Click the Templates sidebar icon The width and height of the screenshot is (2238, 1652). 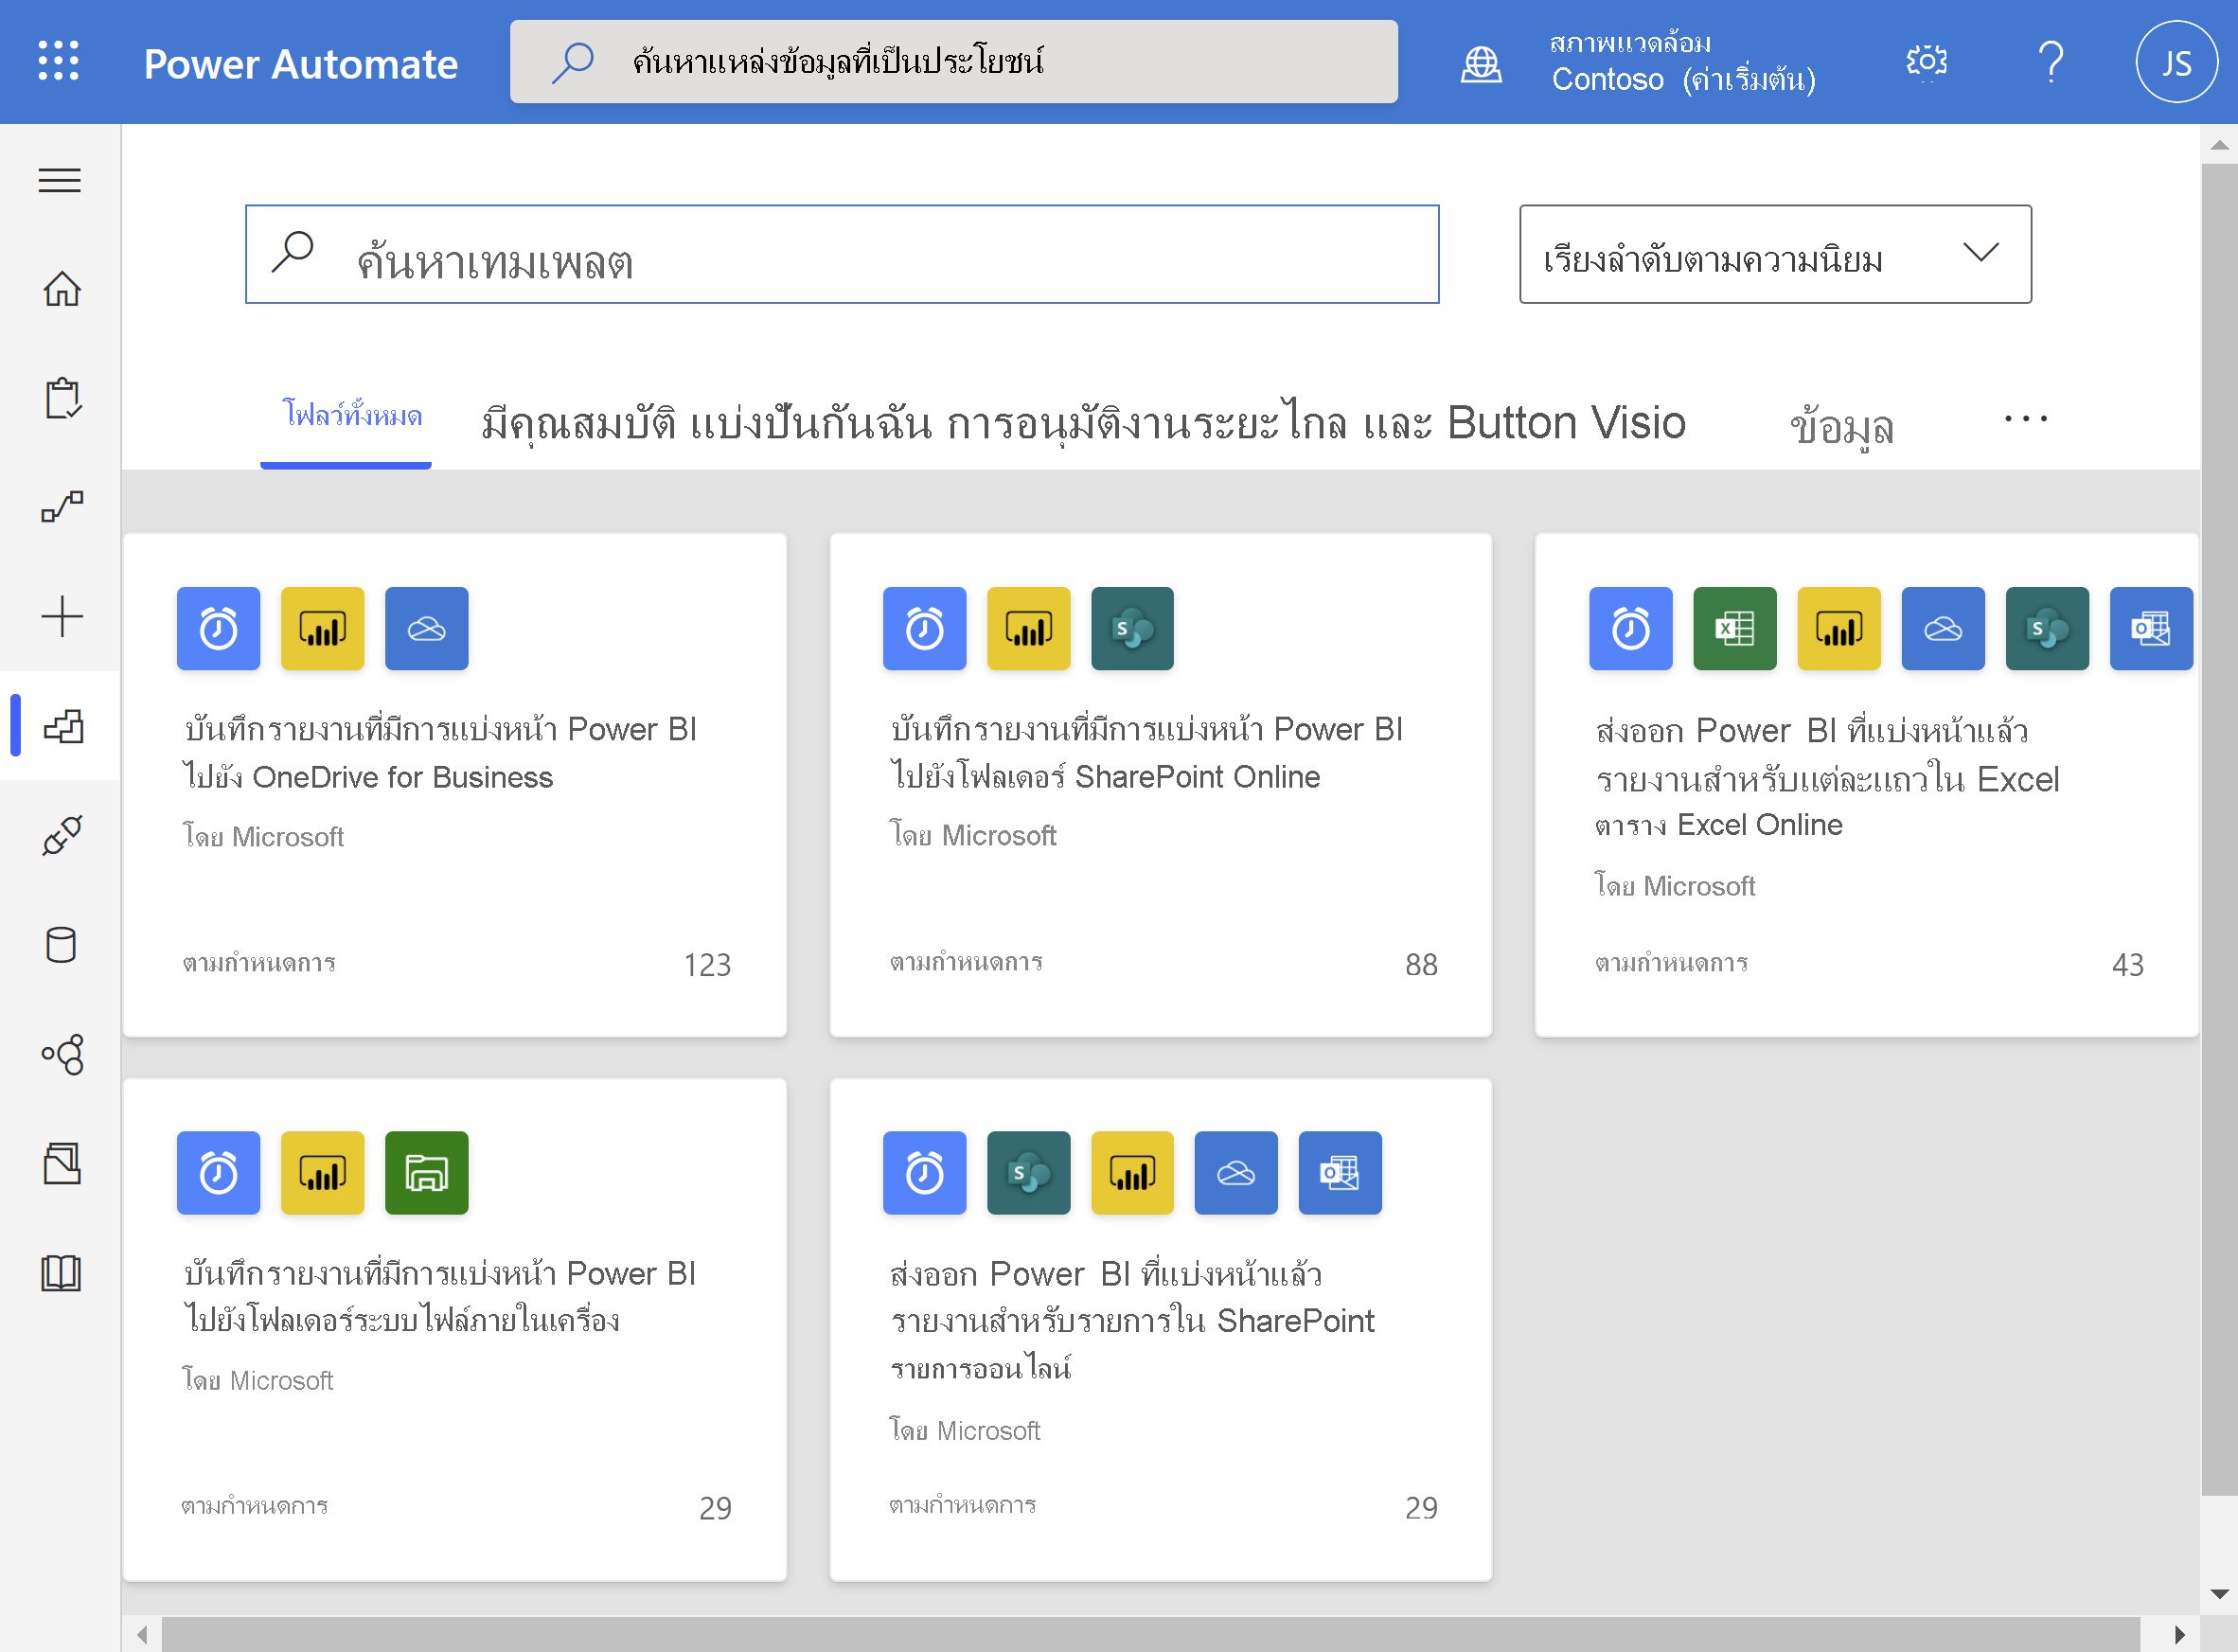61,726
